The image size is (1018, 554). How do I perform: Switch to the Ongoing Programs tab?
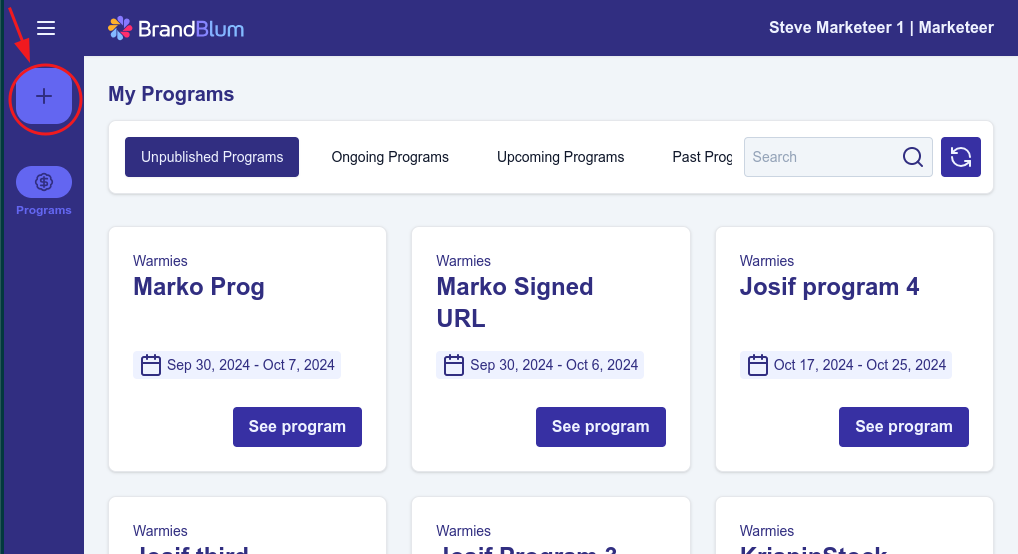(390, 157)
